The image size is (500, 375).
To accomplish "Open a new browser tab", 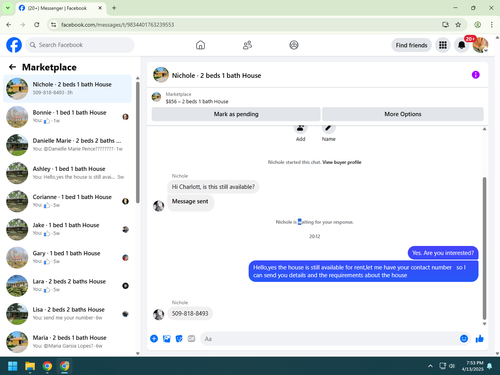I will point(114,8).
